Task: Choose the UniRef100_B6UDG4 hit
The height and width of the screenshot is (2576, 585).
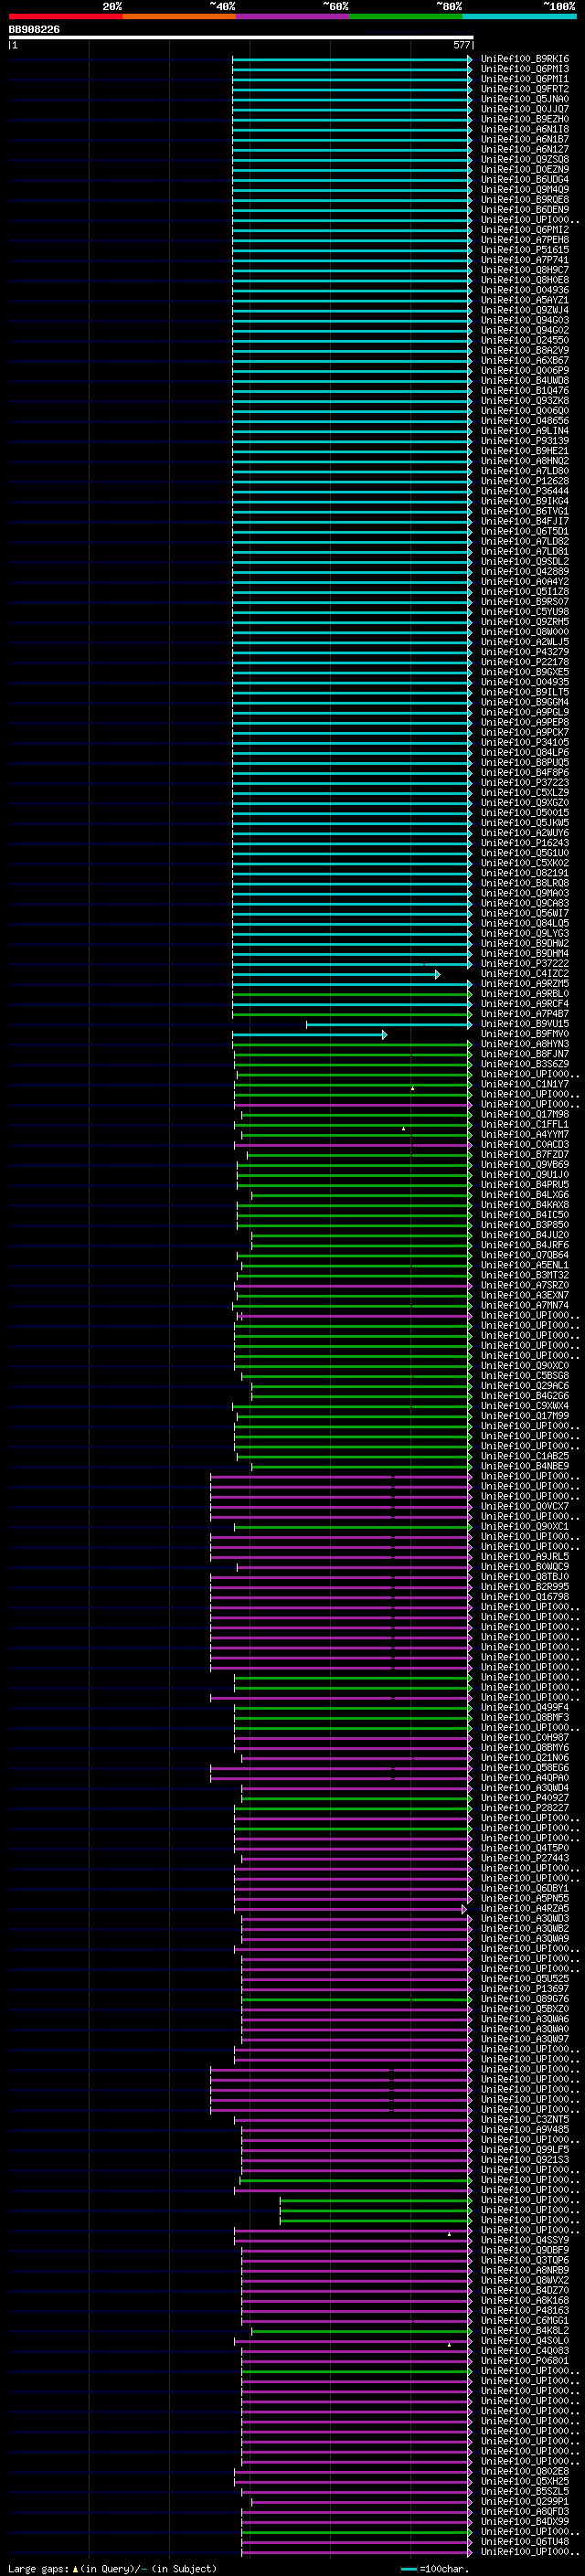Action: click(525, 180)
